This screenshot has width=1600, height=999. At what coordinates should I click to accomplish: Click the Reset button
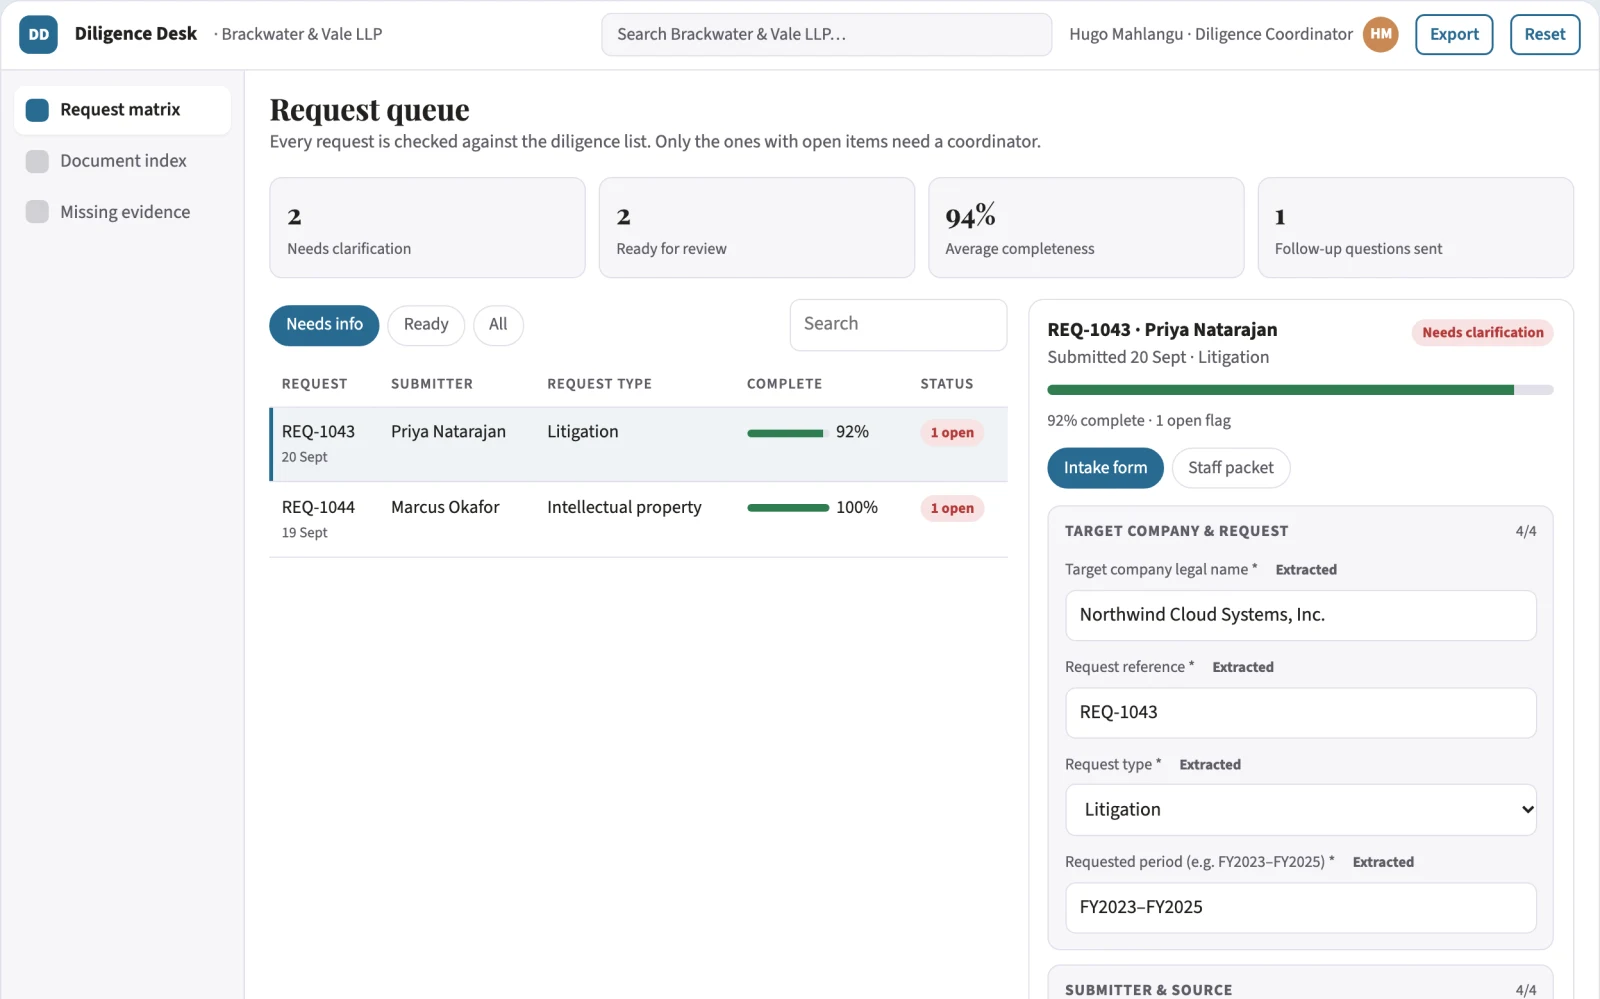1545,34
